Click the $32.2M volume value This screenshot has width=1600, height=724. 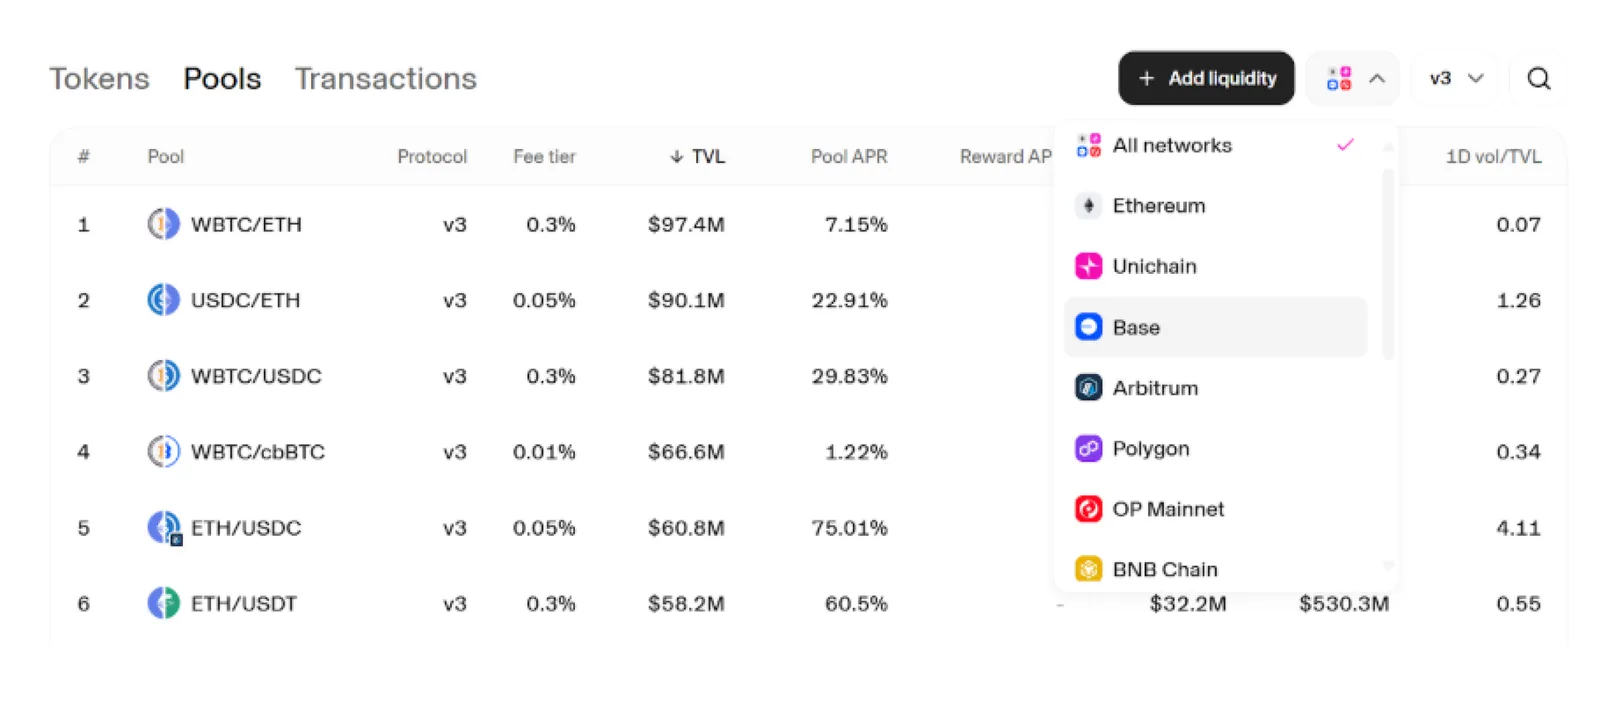(1188, 603)
